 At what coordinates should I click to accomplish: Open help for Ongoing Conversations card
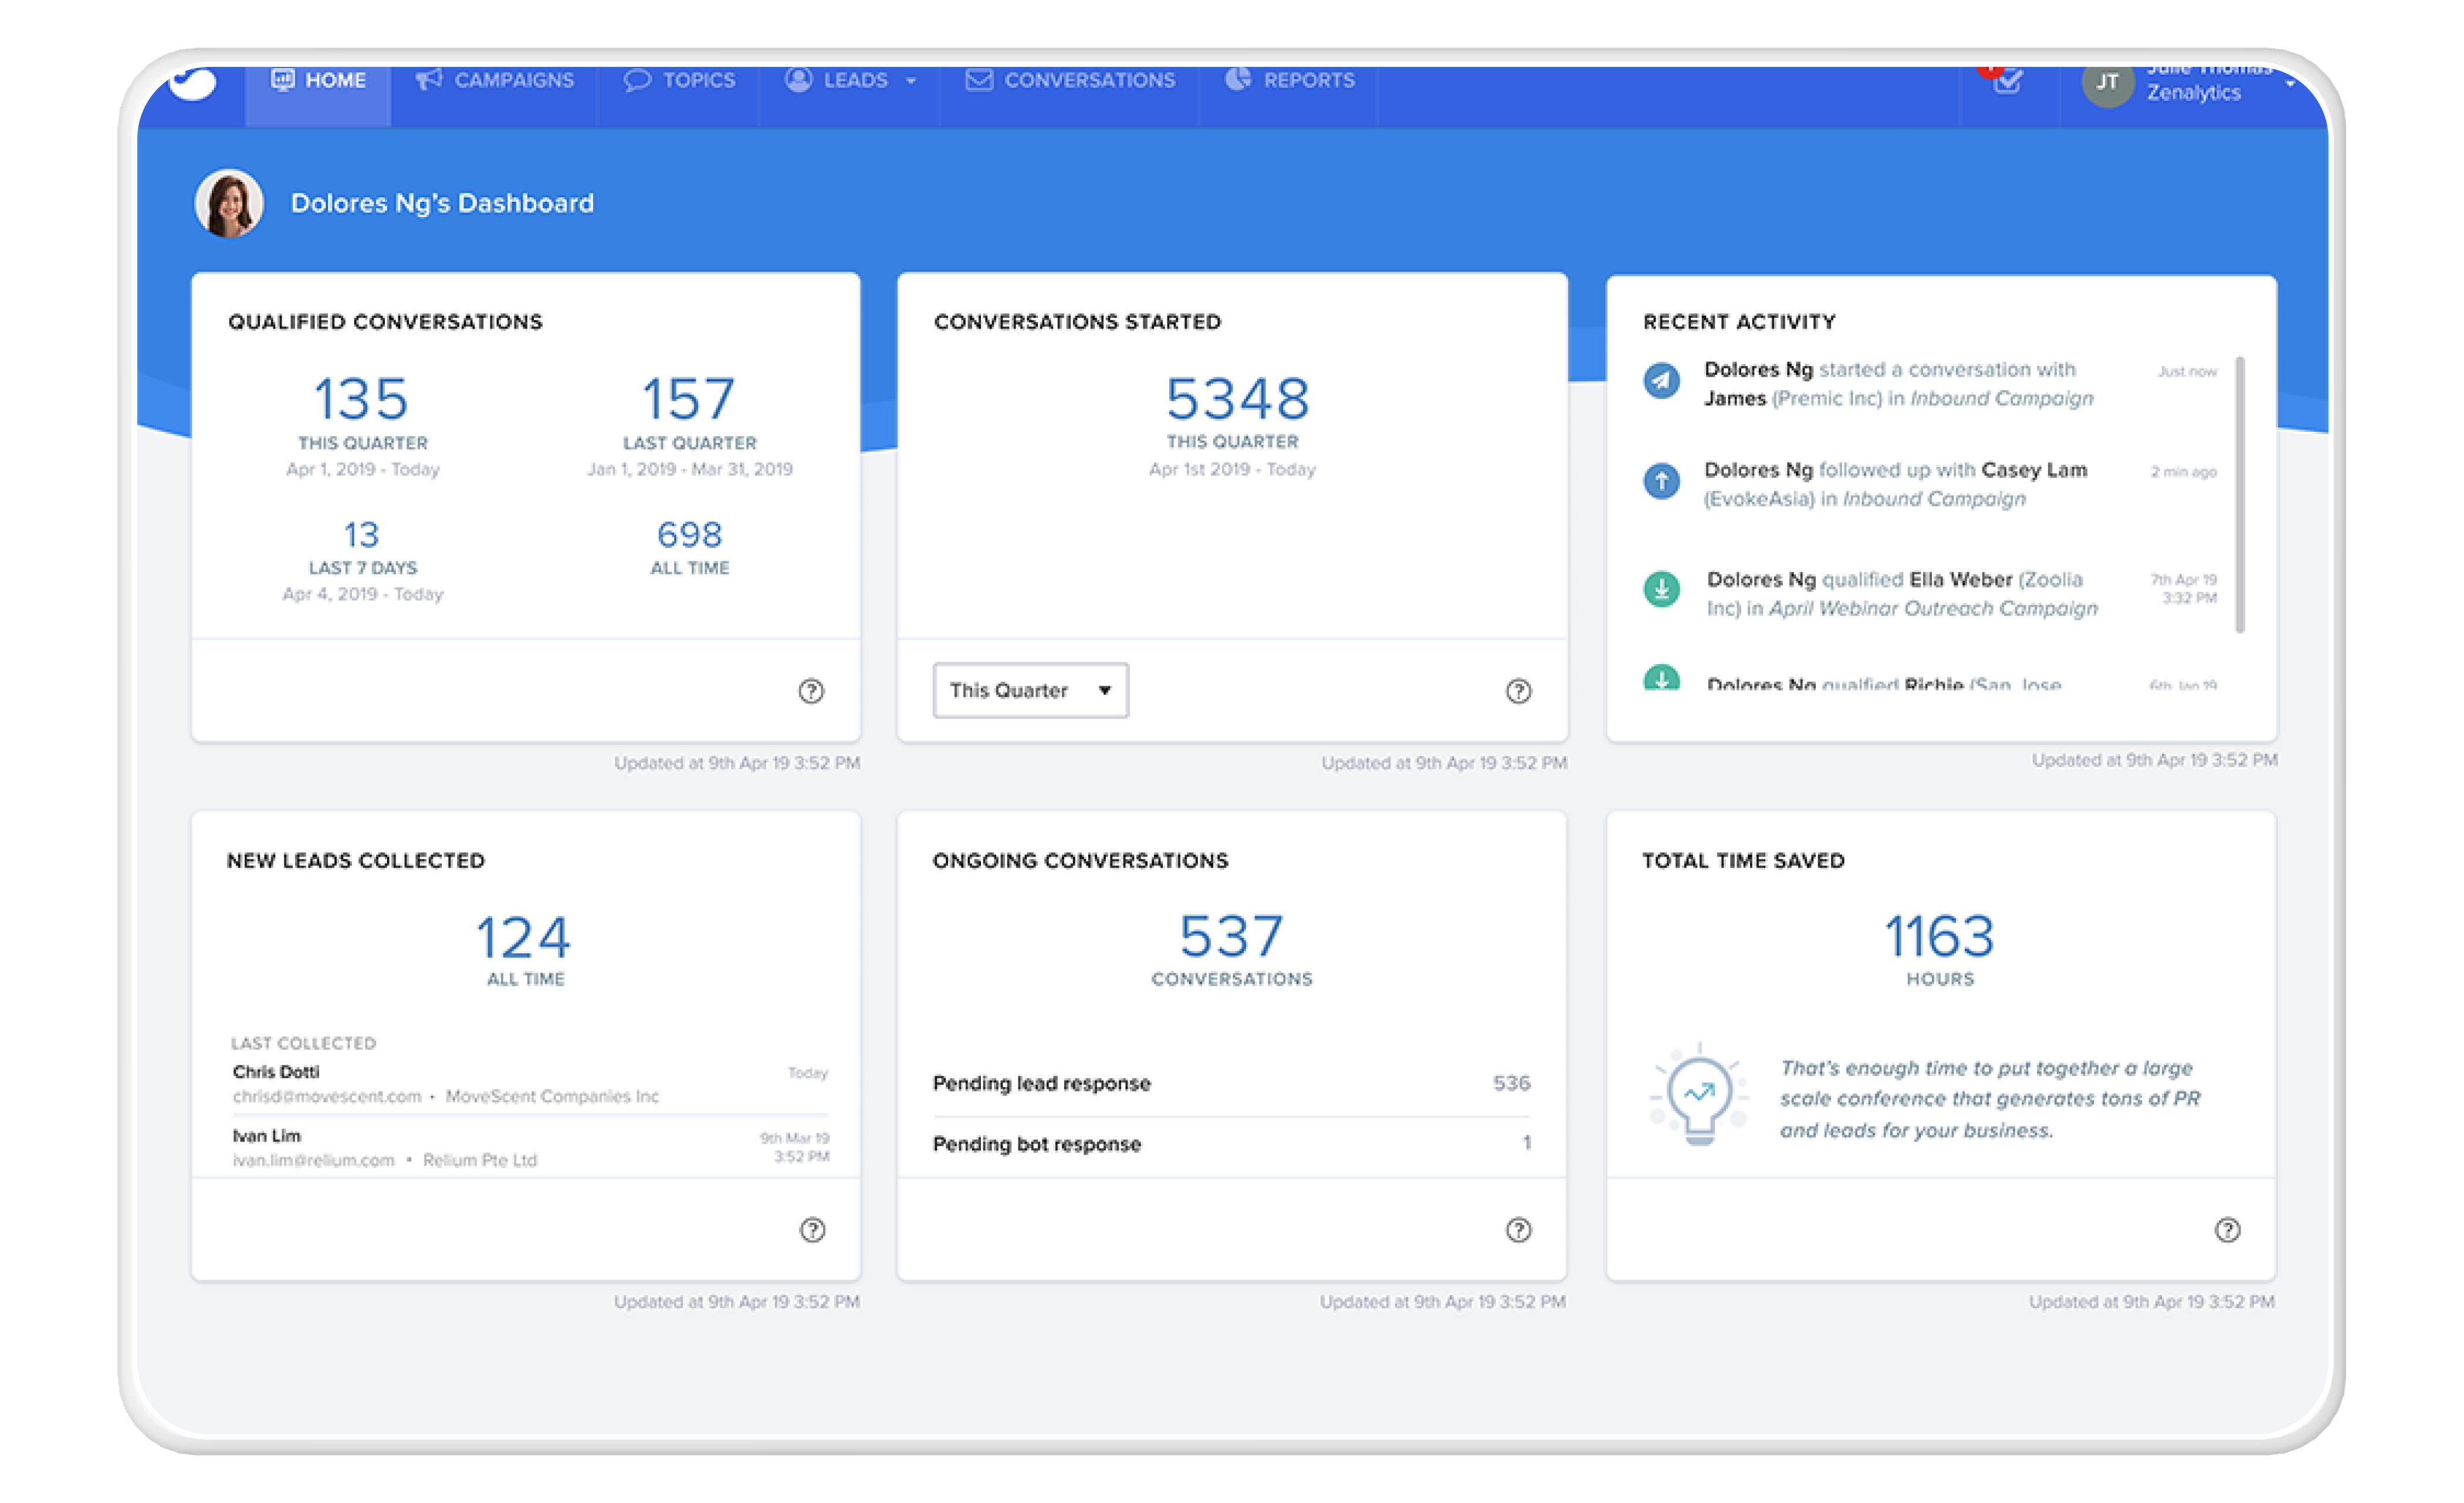pos(1518,1230)
